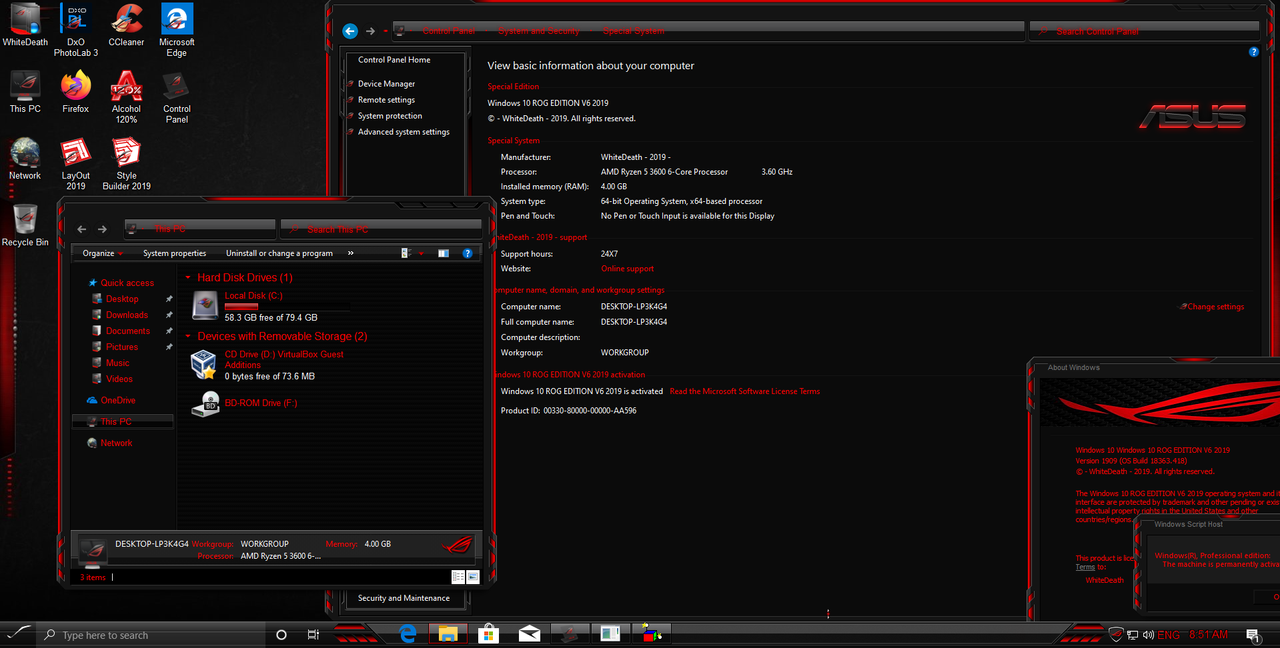Open the notification center icon
This screenshot has width=1280, height=648.
point(1253,635)
